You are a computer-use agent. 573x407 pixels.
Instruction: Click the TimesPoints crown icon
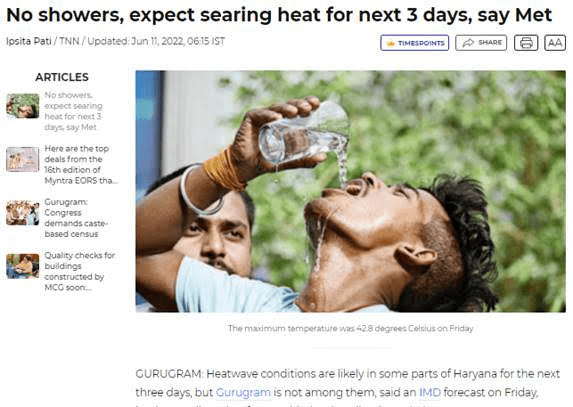pyautogui.click(x=391, y=43)
